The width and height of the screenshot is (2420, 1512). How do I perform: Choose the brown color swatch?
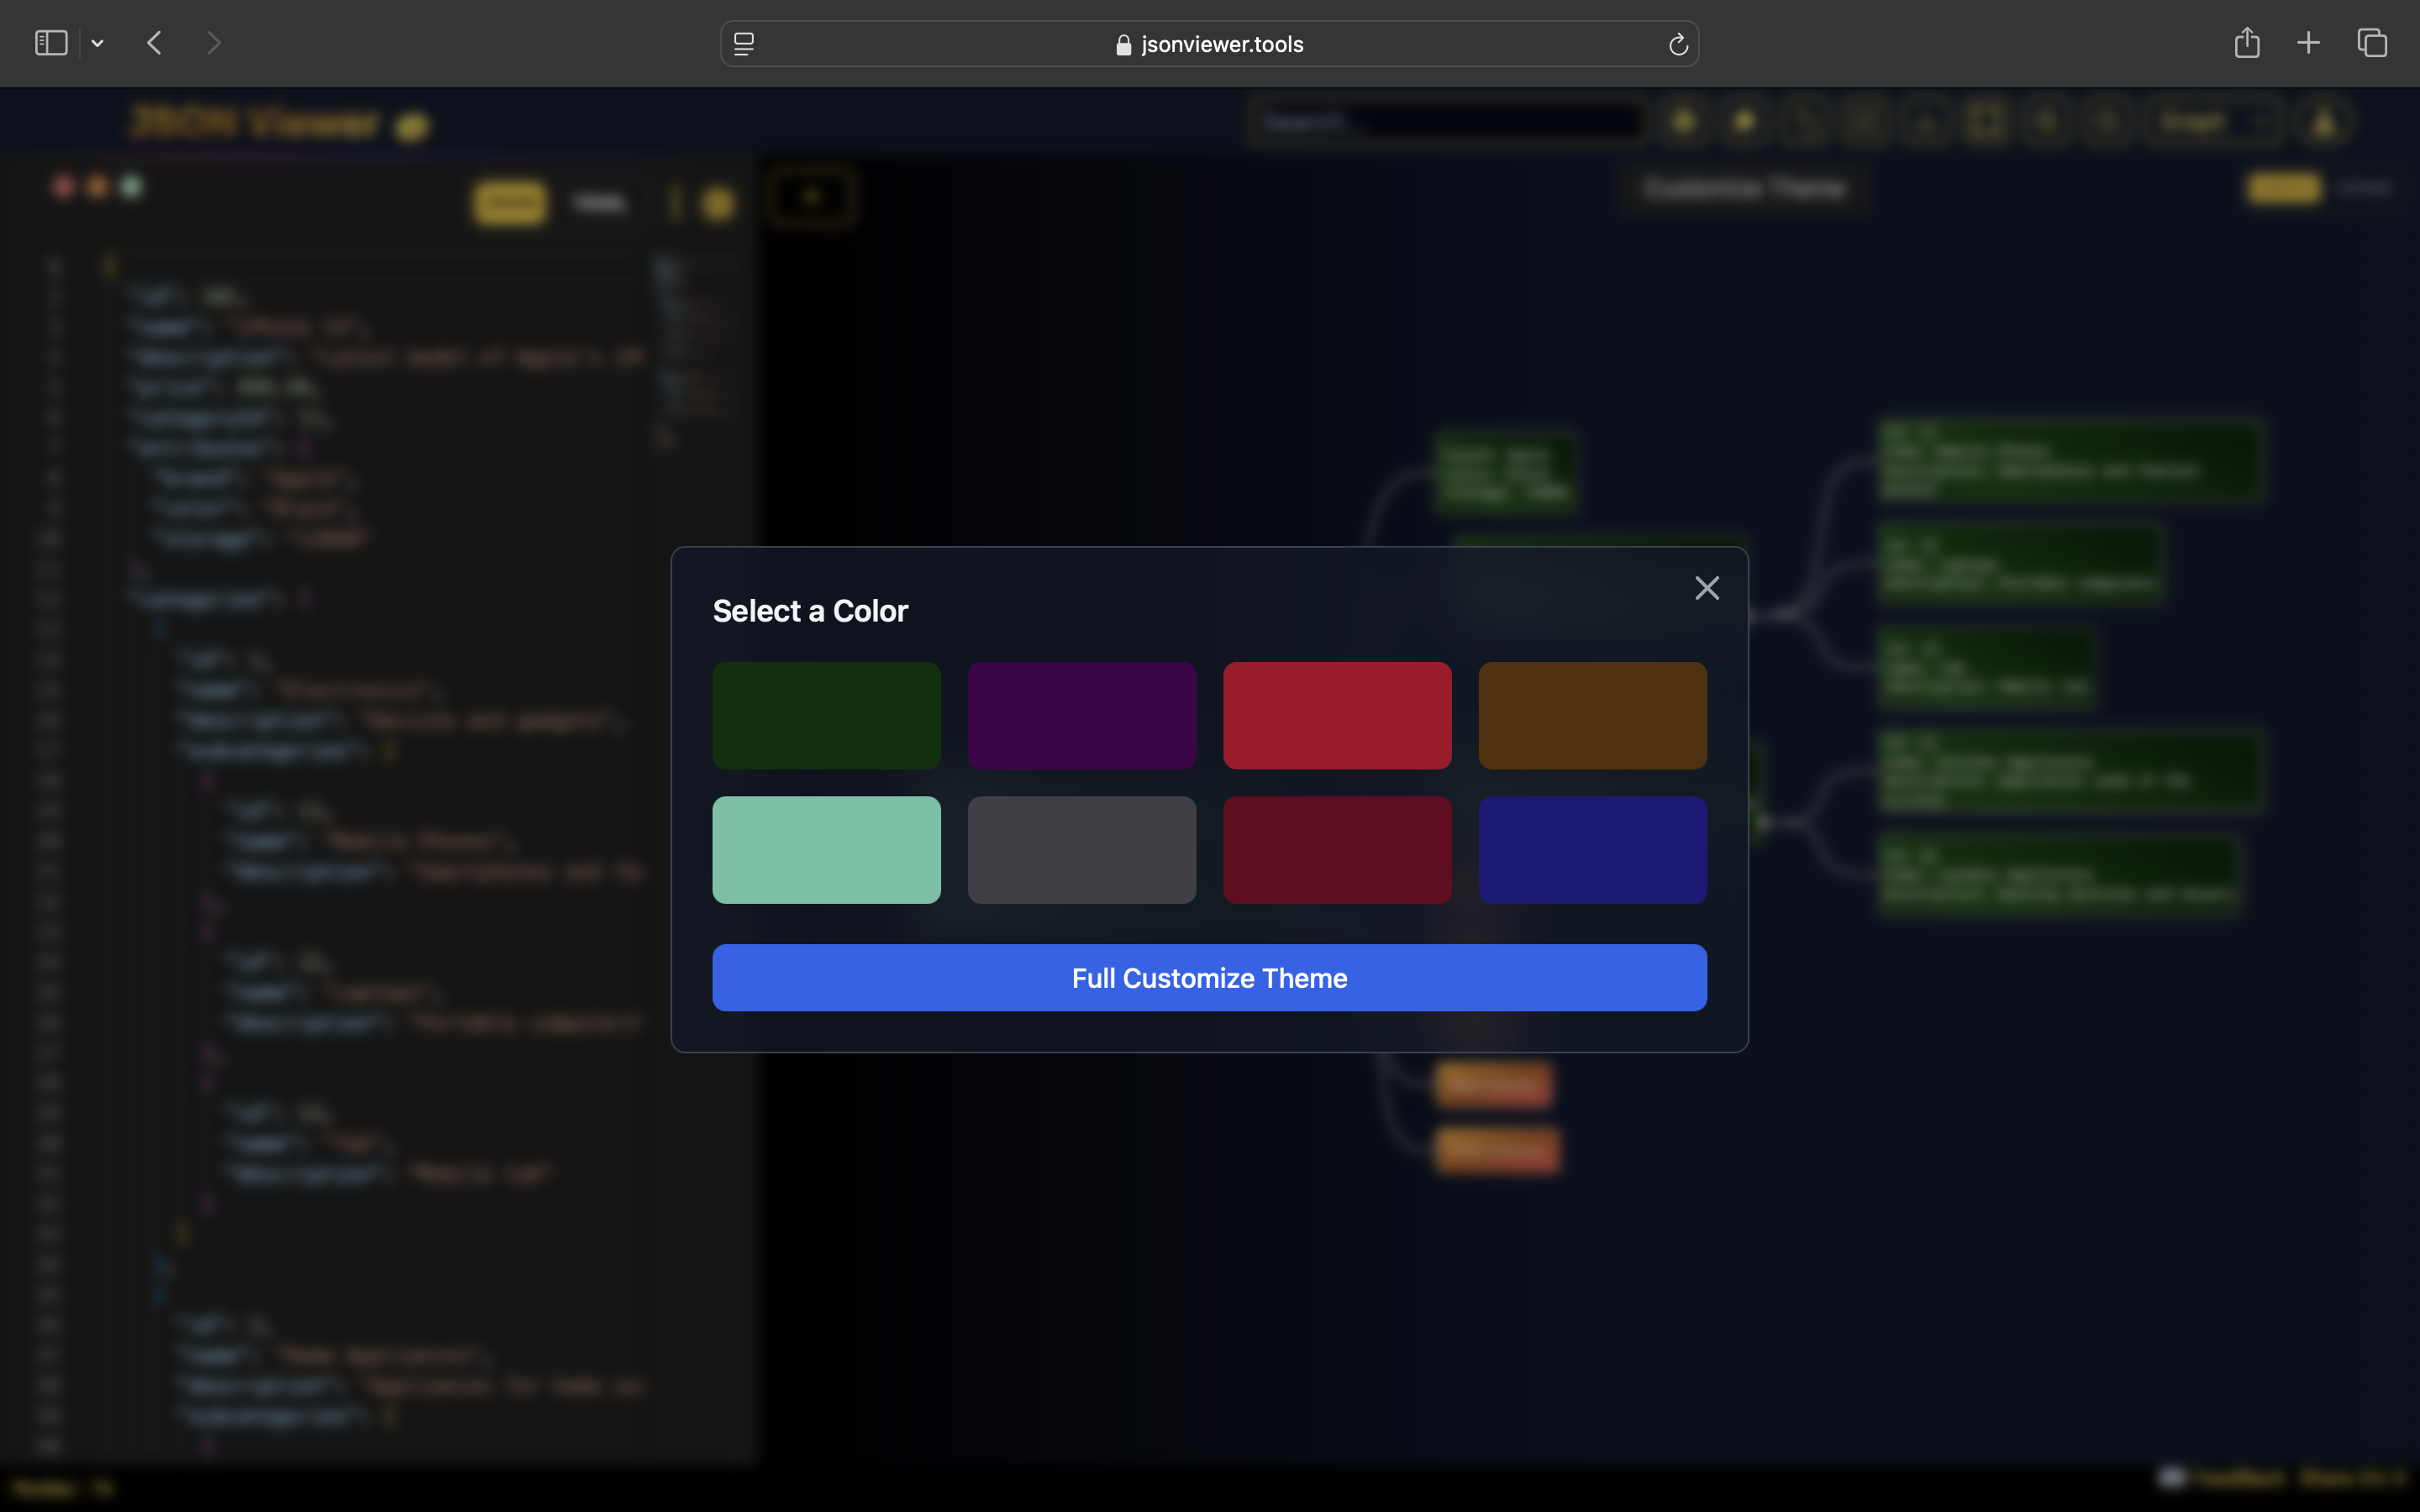click(x=1593, y=715)
